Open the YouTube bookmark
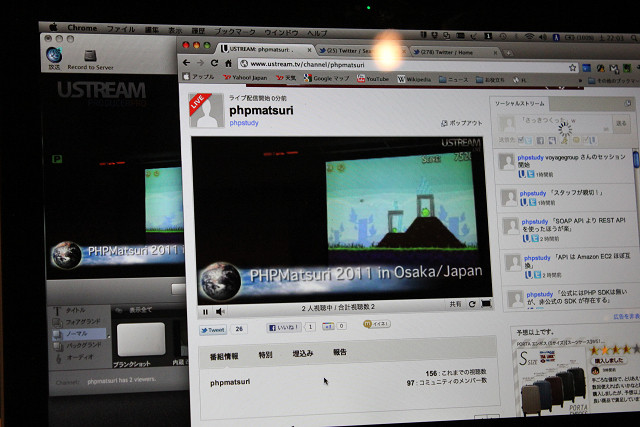 [x=373, y=79]
